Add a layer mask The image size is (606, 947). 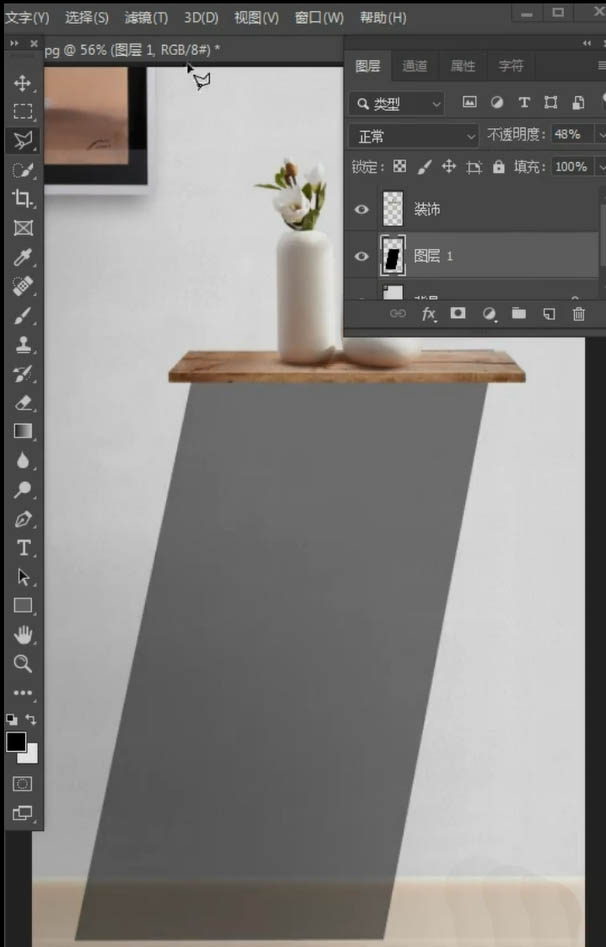pos(458,313)
